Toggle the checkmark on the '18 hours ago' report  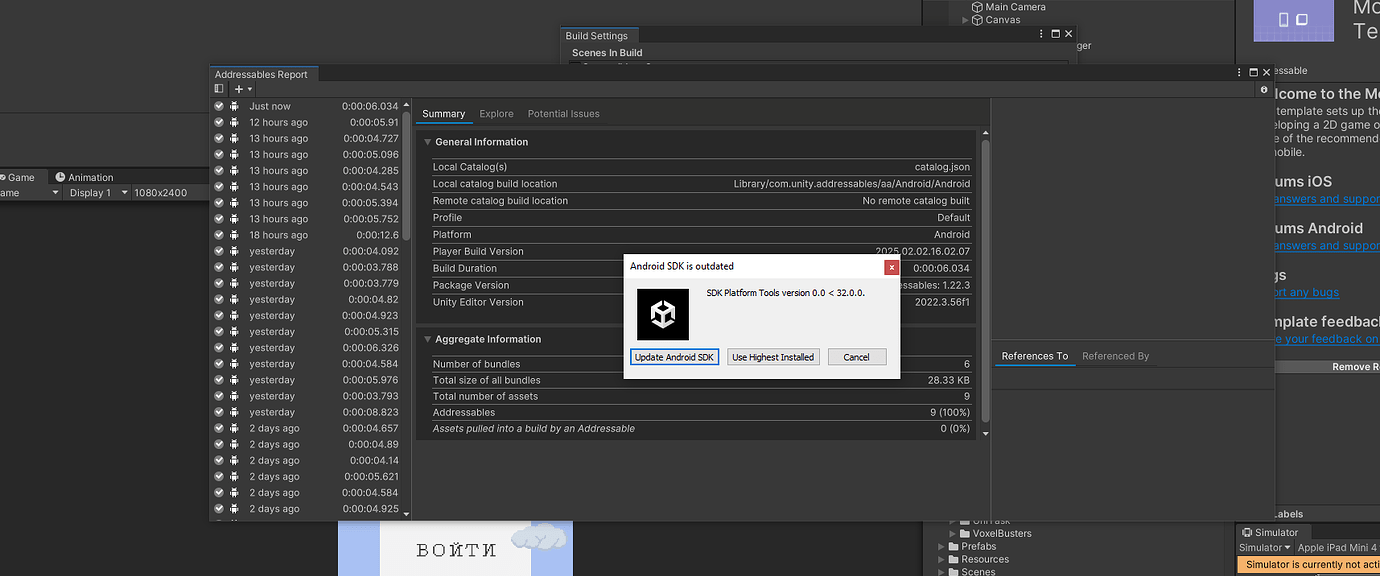click(x=218, y=234)
